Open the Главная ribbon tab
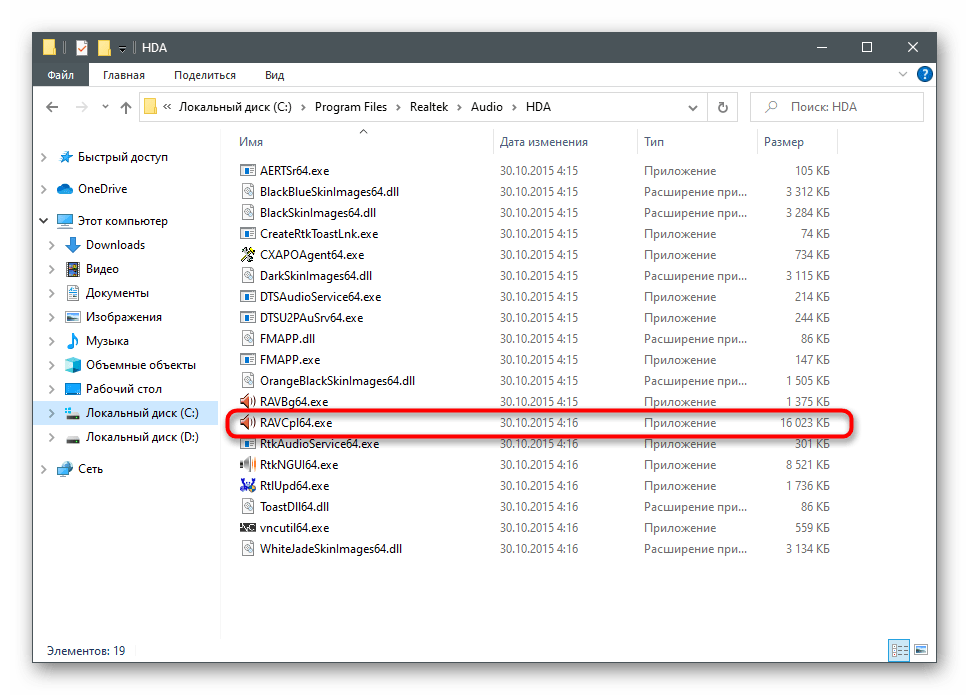The width and height of the screenshot is (969, 695). [x=124, y=75]
